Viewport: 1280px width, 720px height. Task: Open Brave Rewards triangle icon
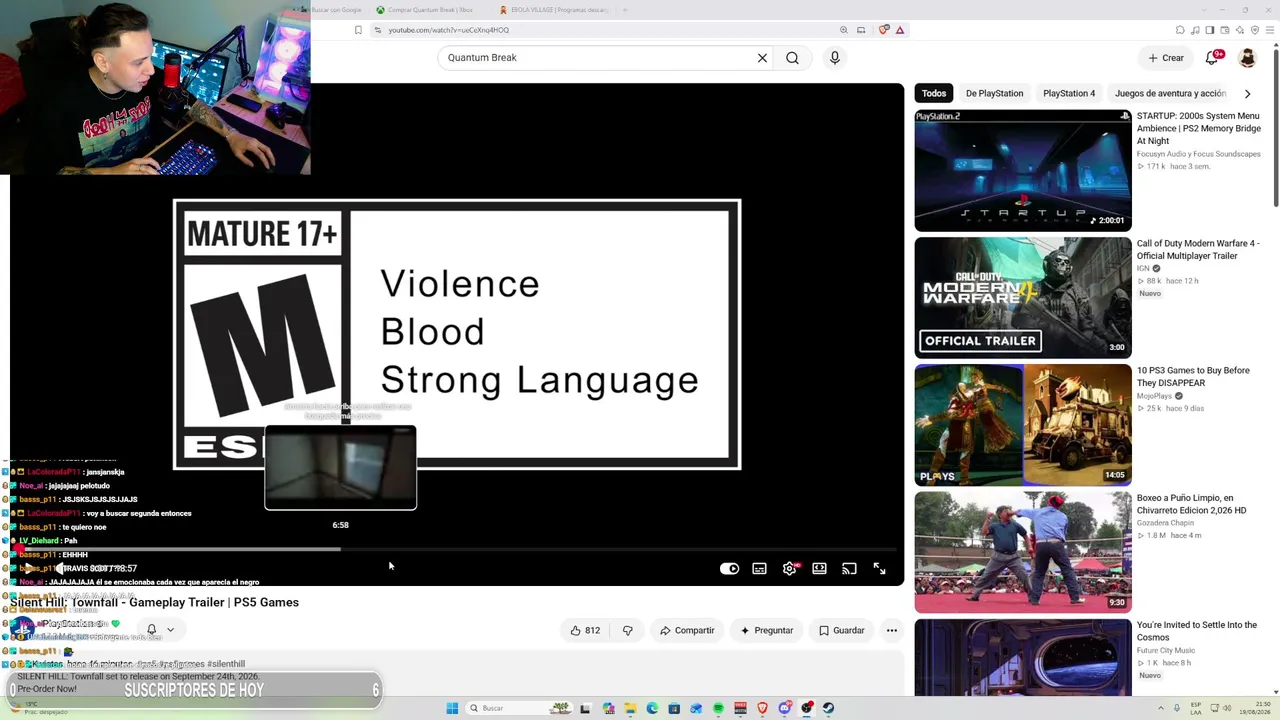coord(900,30)
